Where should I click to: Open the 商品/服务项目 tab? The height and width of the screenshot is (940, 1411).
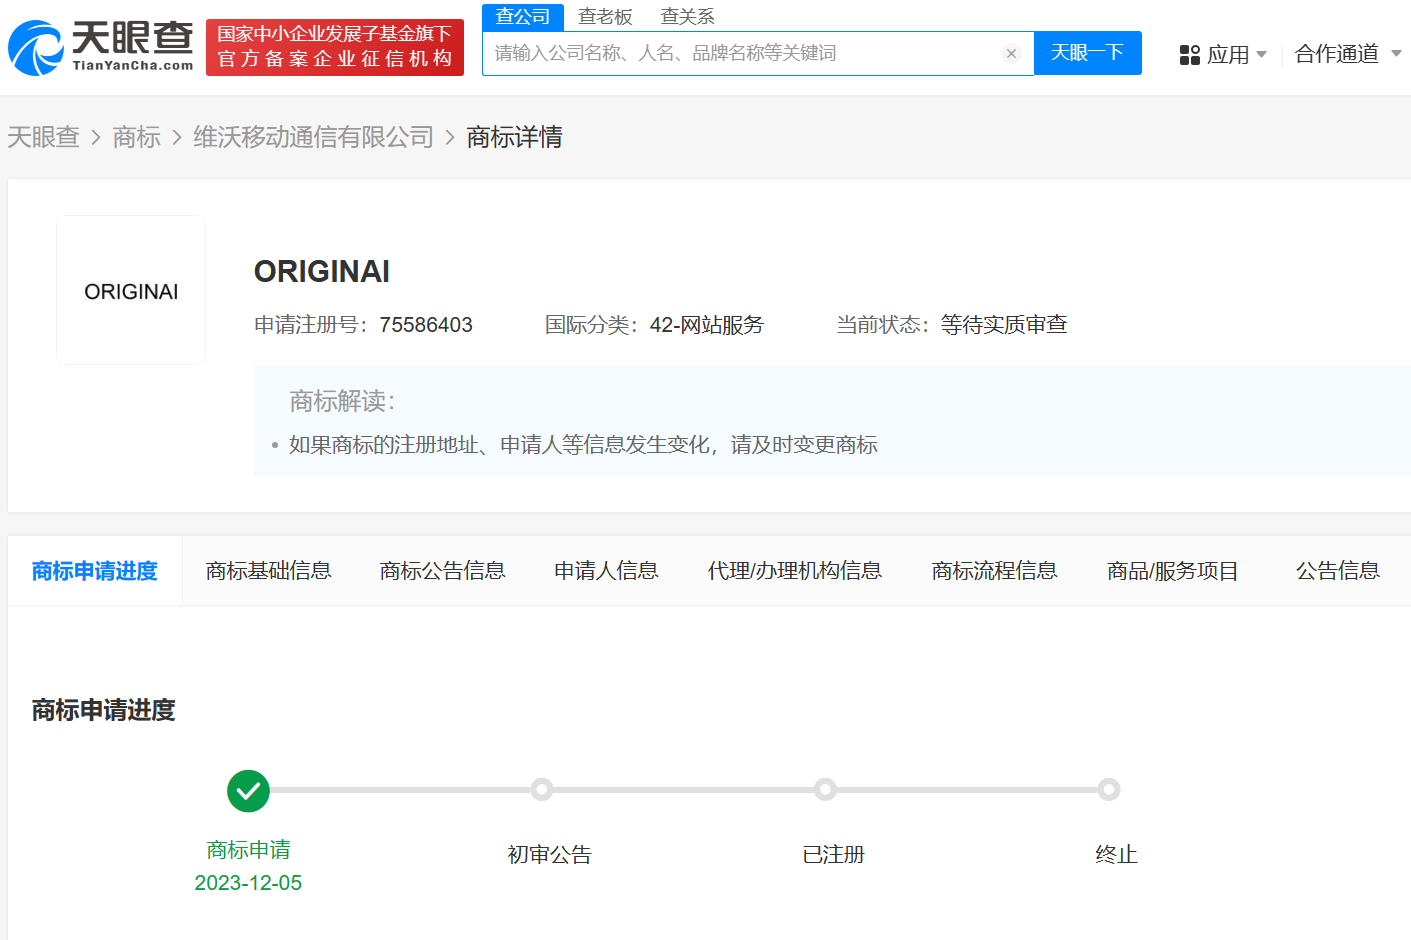1173,571
